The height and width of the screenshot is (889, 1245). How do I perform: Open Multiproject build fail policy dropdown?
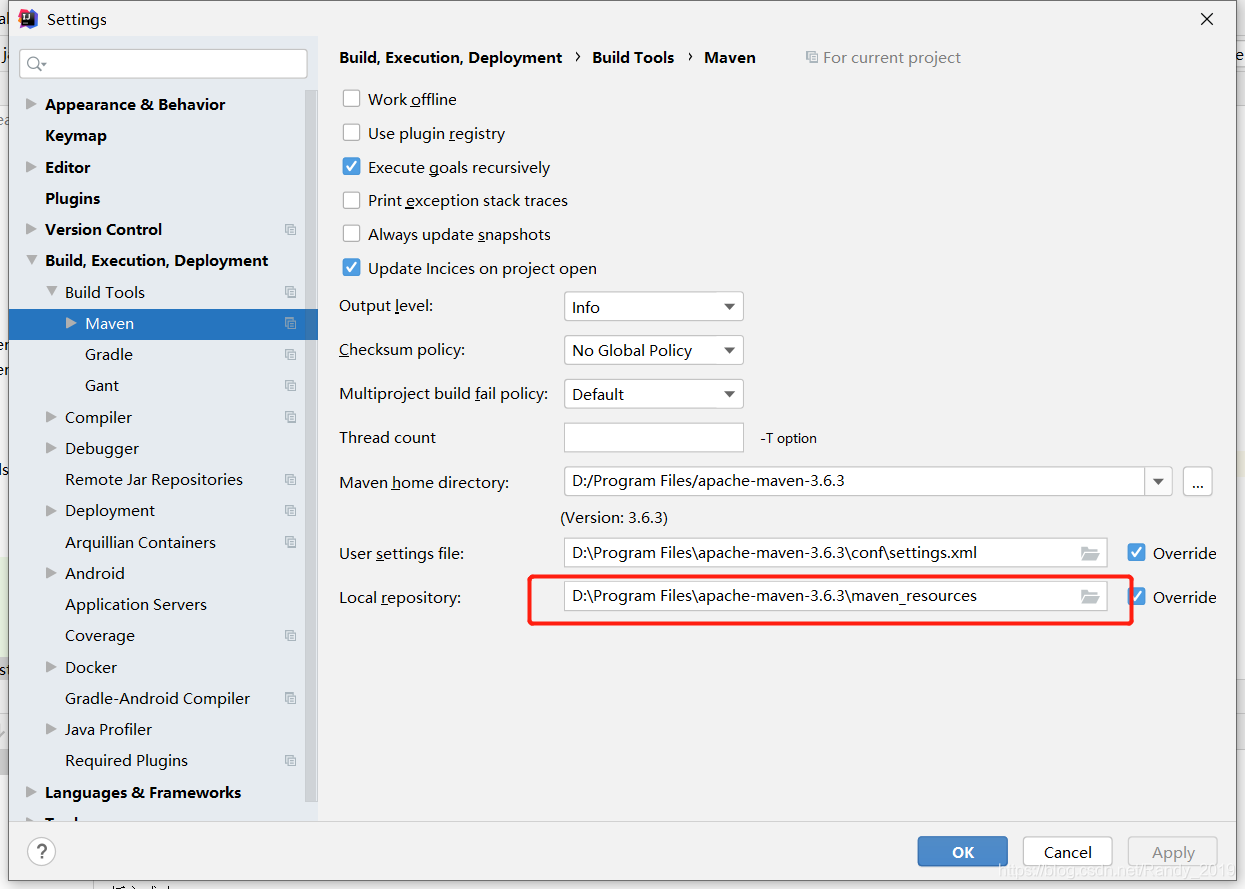click(654, 394)
